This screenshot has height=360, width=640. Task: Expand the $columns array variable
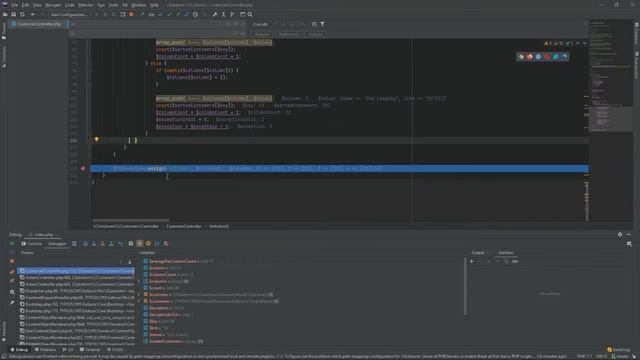click(140, 281)
